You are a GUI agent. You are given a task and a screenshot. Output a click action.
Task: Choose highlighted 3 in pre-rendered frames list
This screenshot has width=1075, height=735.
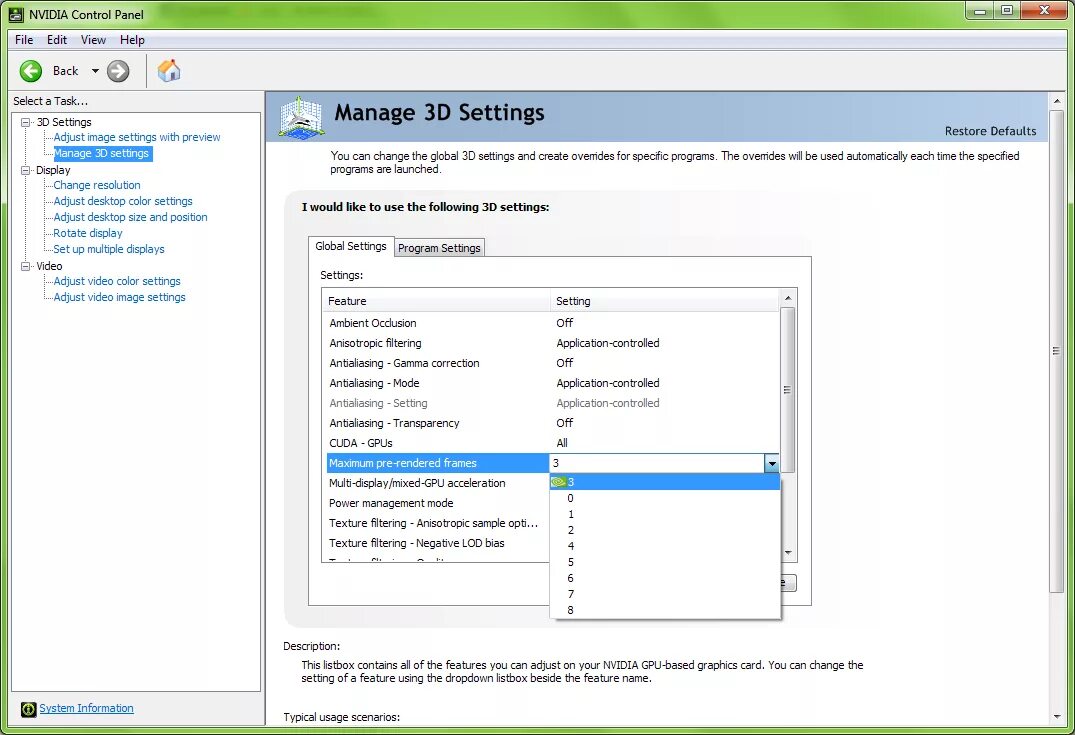665,482
